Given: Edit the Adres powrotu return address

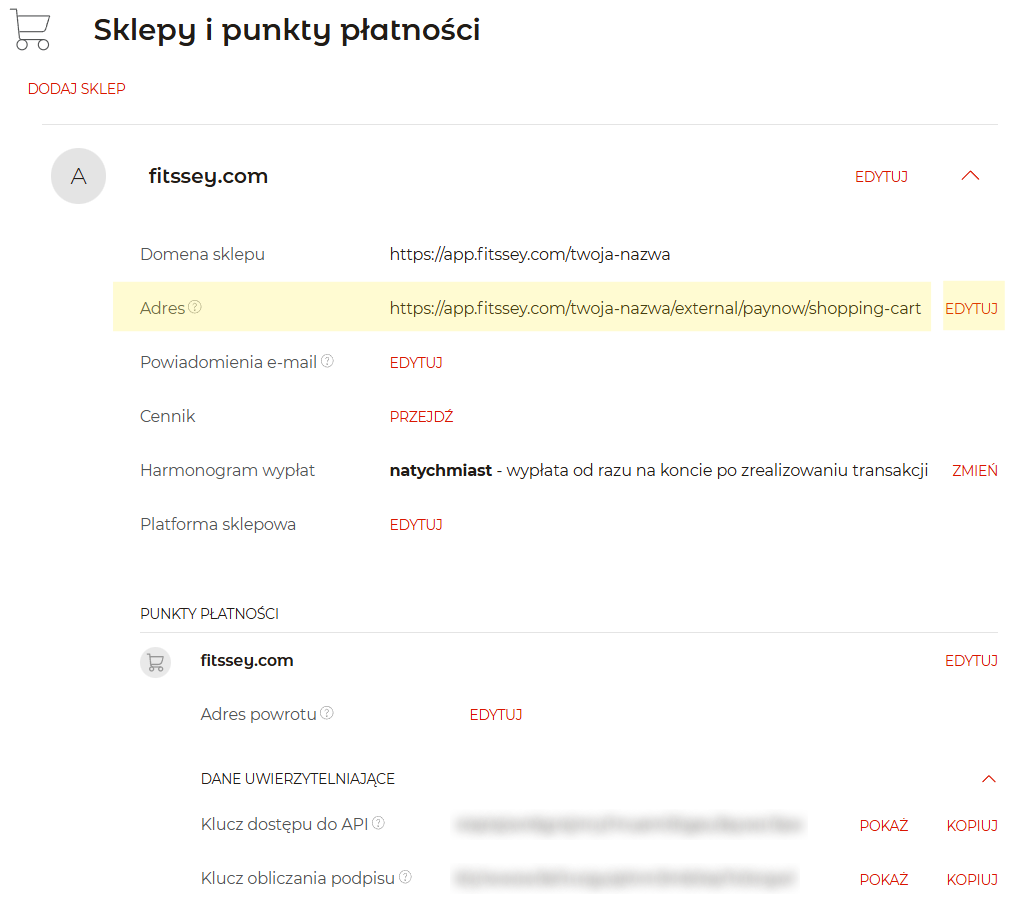Looking at the screenshot, I should coord(496,715).
